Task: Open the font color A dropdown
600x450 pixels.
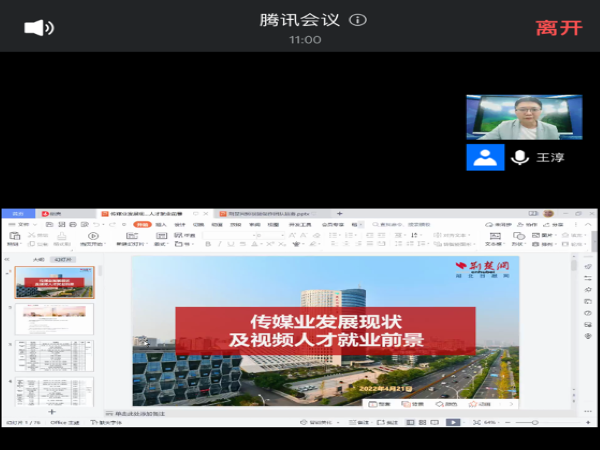Action: pyautogui.click(x=255, y=244)
